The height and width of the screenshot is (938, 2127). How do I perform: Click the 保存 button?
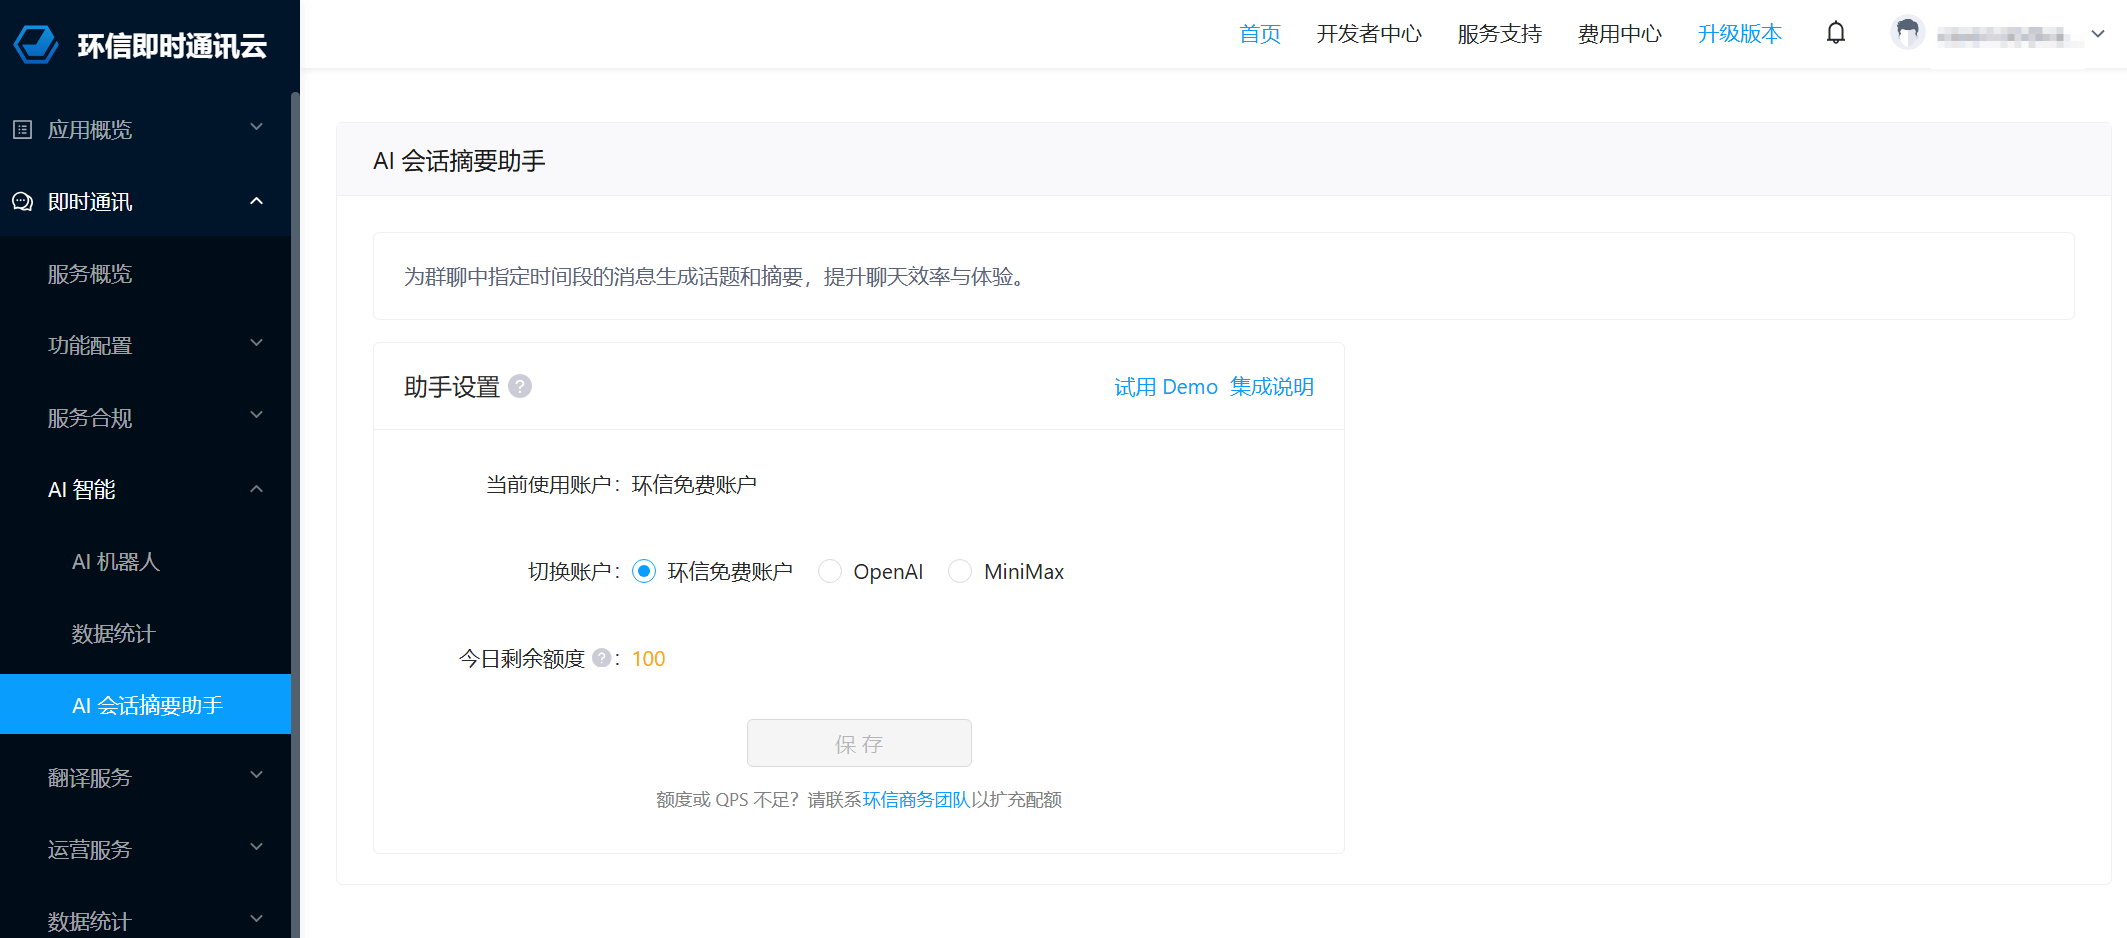pyautogui.click(x=859, y=743)
